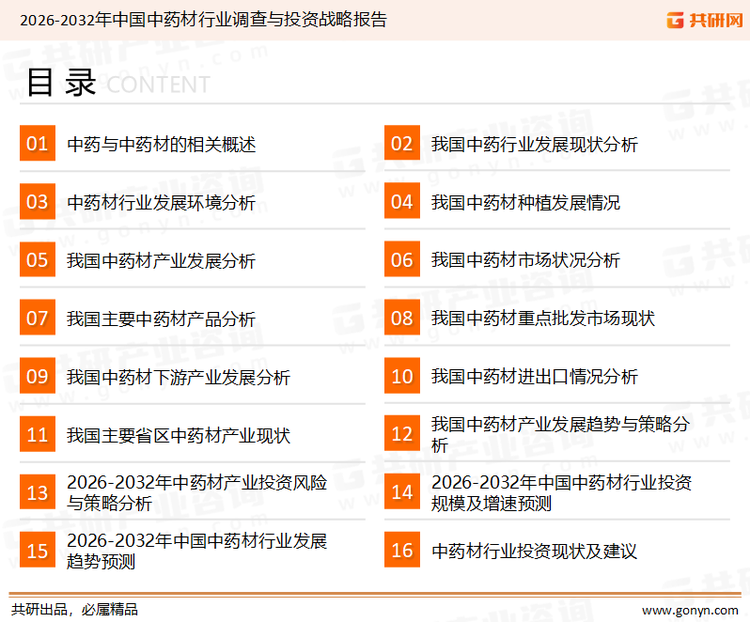This screenshot has height=622, width=750.
Task: Select chapter 2026-2032年中药材产业投资风险与策略分析
Action: pos(197,493)
